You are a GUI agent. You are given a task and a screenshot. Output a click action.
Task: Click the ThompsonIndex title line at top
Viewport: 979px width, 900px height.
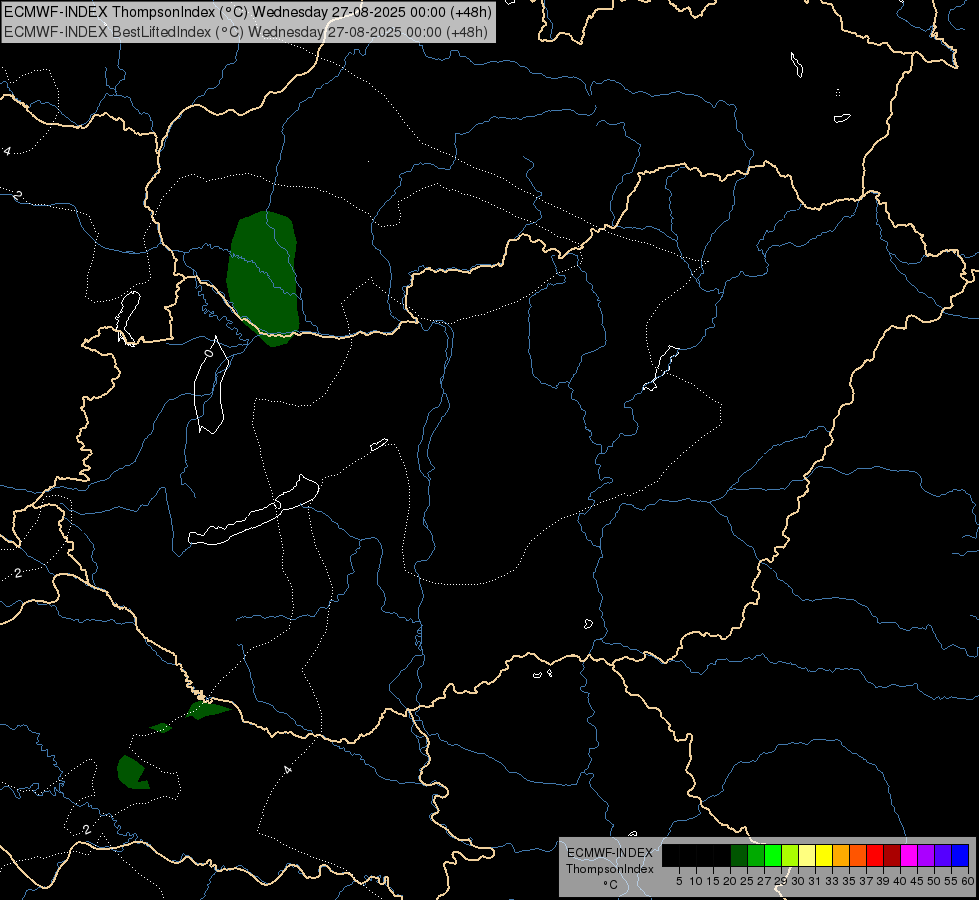(248, 11)
